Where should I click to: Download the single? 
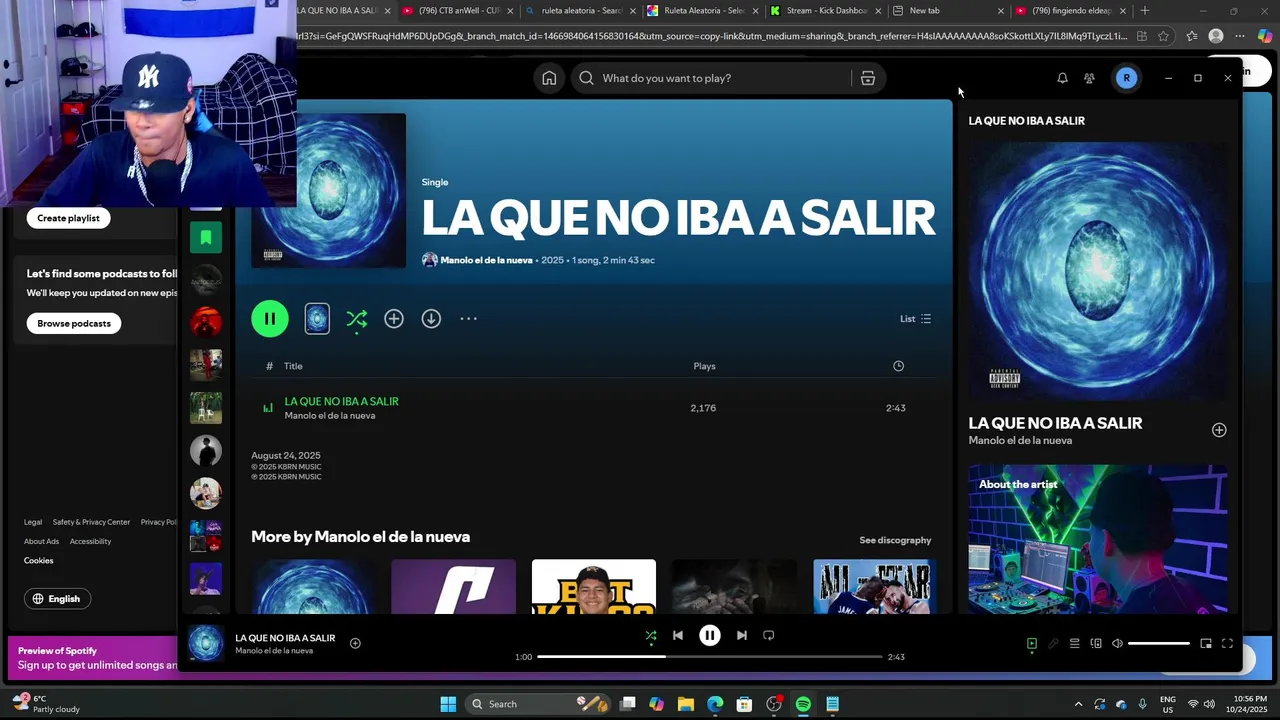(431, 319)
